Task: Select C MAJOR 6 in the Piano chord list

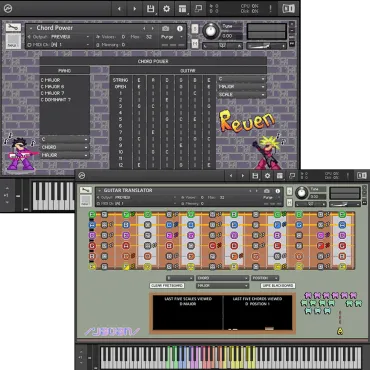Action: coord(52,87)
